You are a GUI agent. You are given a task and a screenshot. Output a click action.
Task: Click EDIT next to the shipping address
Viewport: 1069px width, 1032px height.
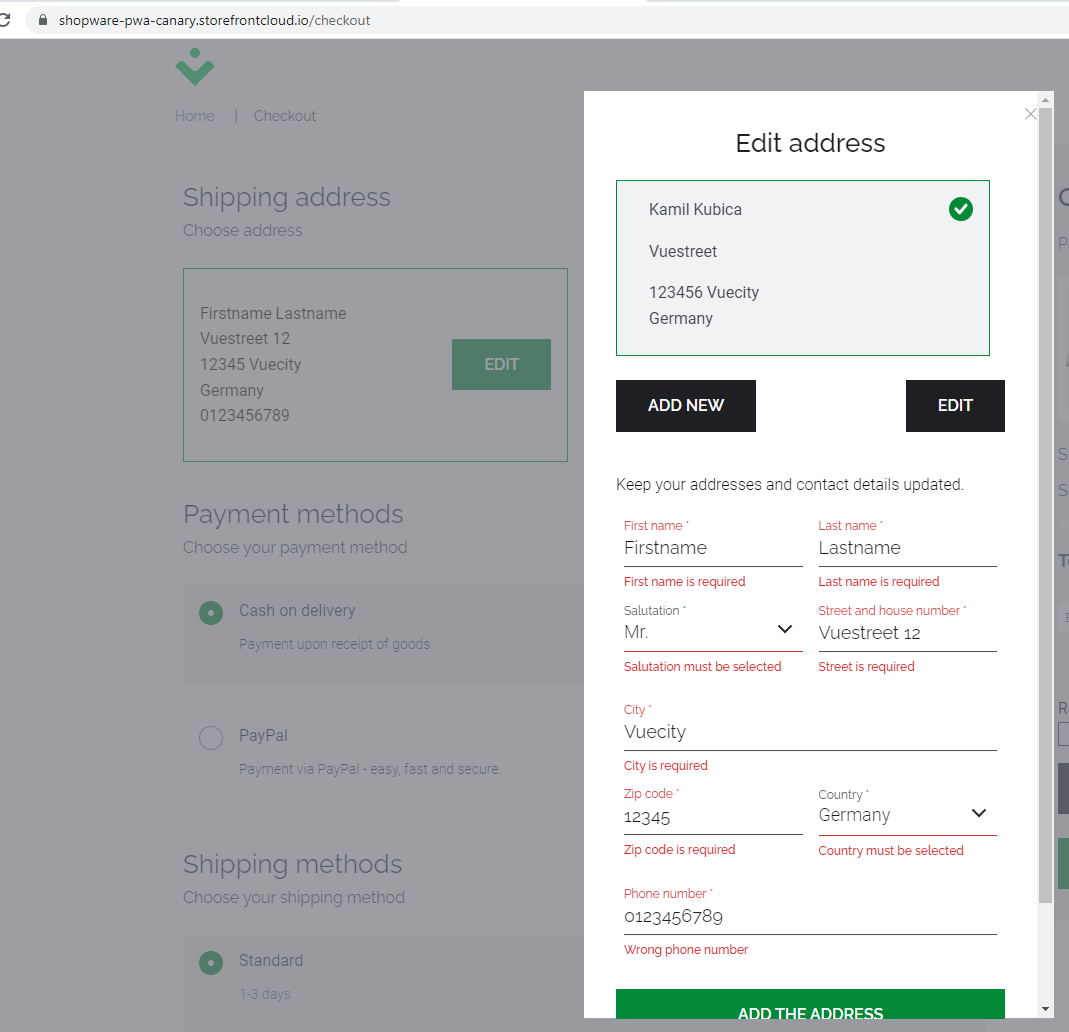tap(501, 364)
